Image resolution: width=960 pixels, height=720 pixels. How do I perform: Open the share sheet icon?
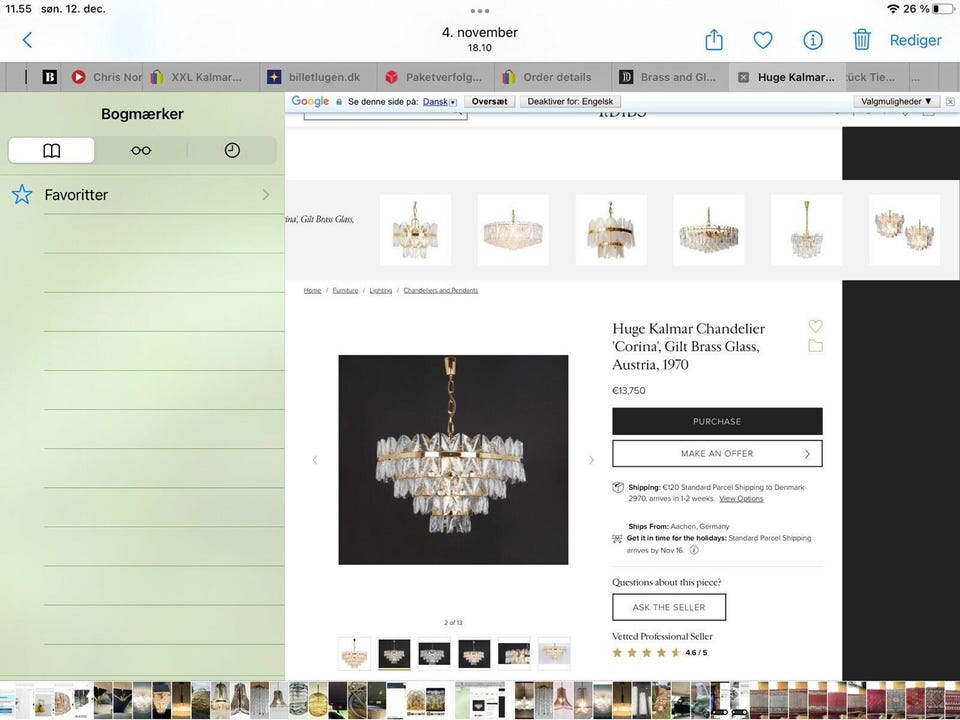tap(714, 40)
